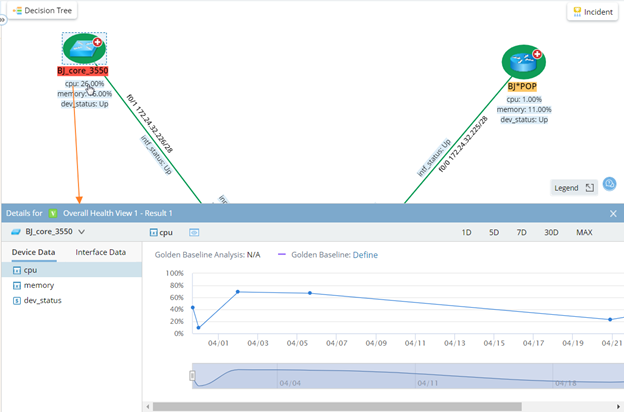Set time range to MAX
Viewport: 624px width, 412px height.
584,232
